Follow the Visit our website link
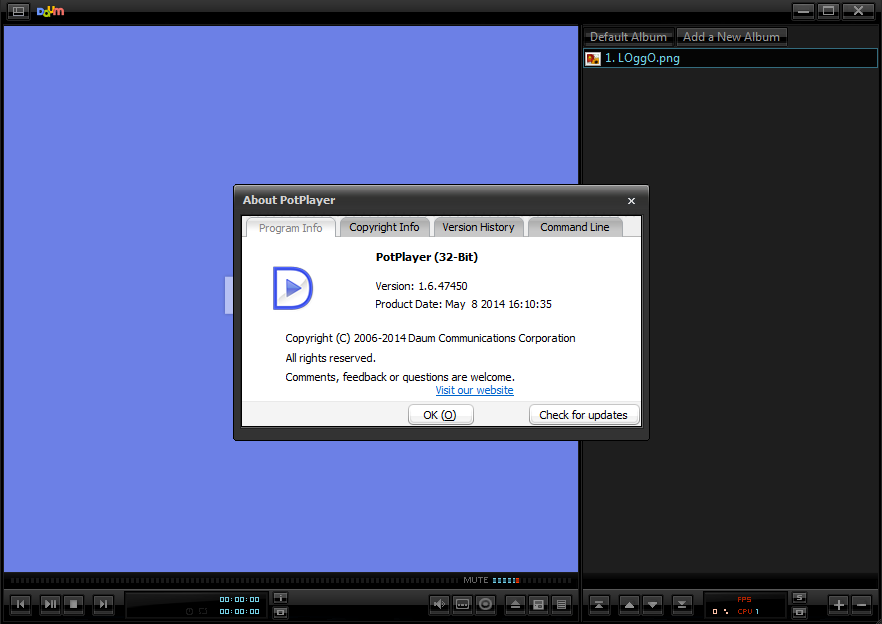The width and height of the screenshot is (882, 624). 474,390
